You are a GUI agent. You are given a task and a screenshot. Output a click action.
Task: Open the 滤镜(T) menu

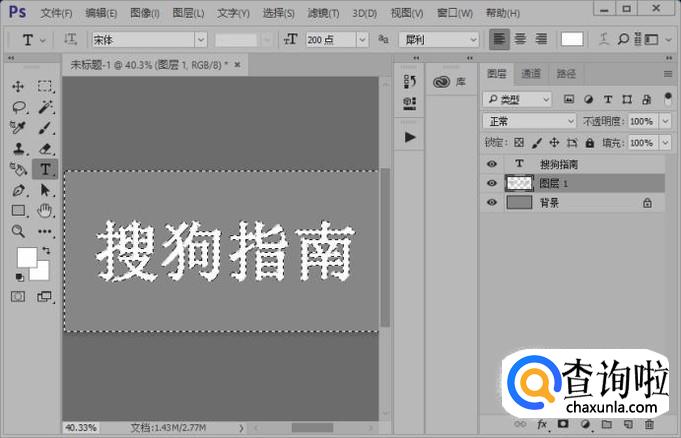323,13
